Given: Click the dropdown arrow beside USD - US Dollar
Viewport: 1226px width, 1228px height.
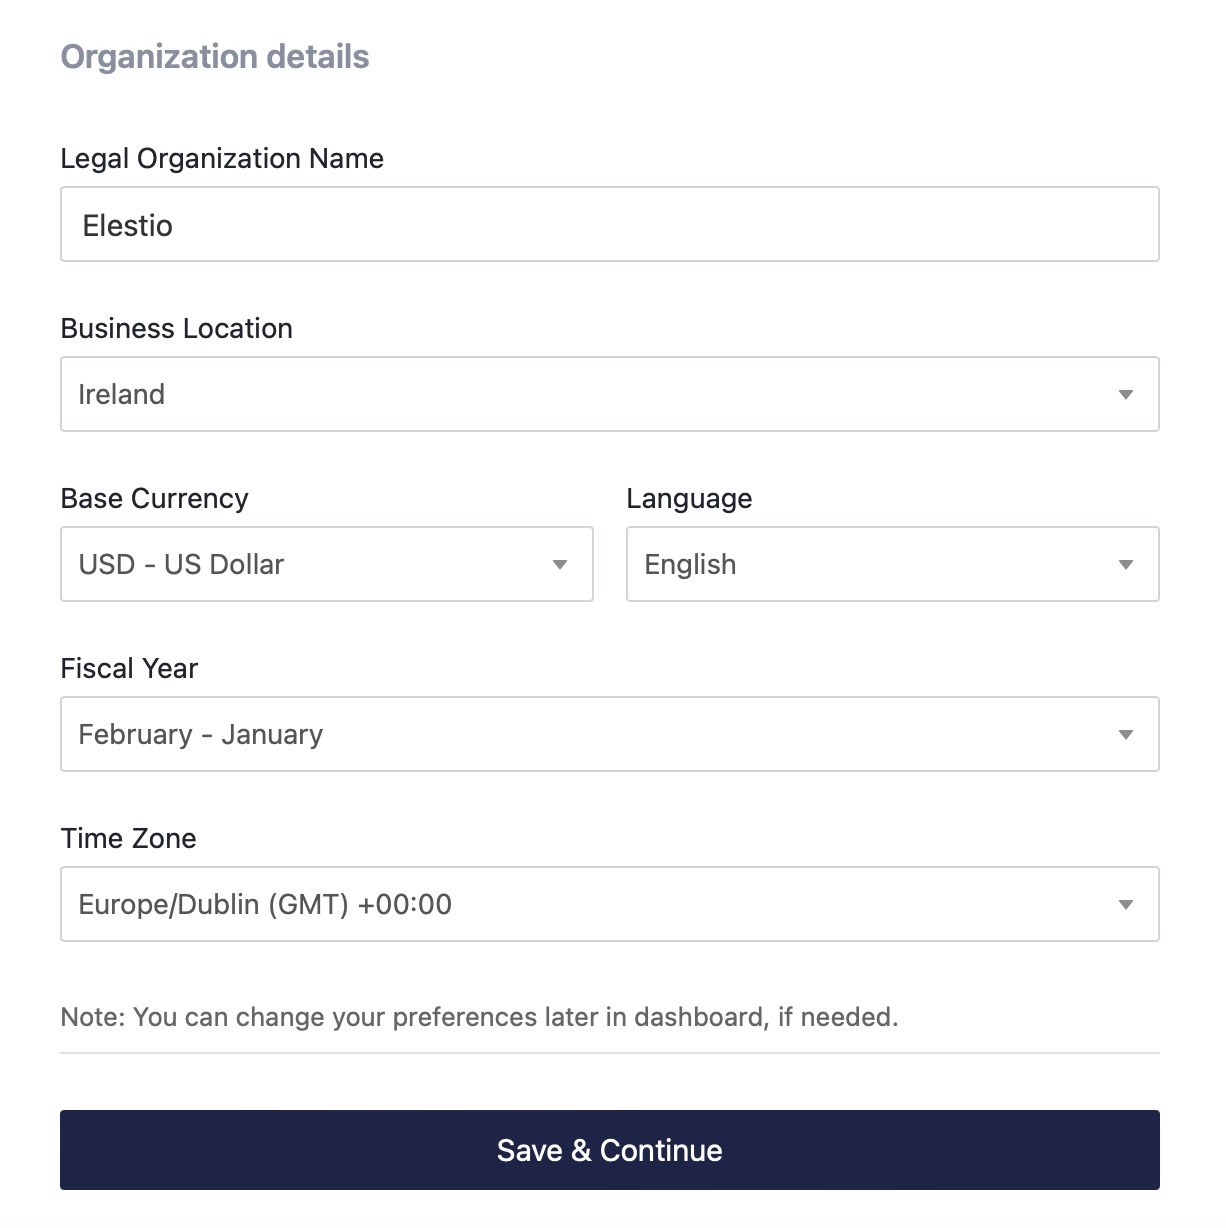Looking at the screenshot, I should [560, 564].
